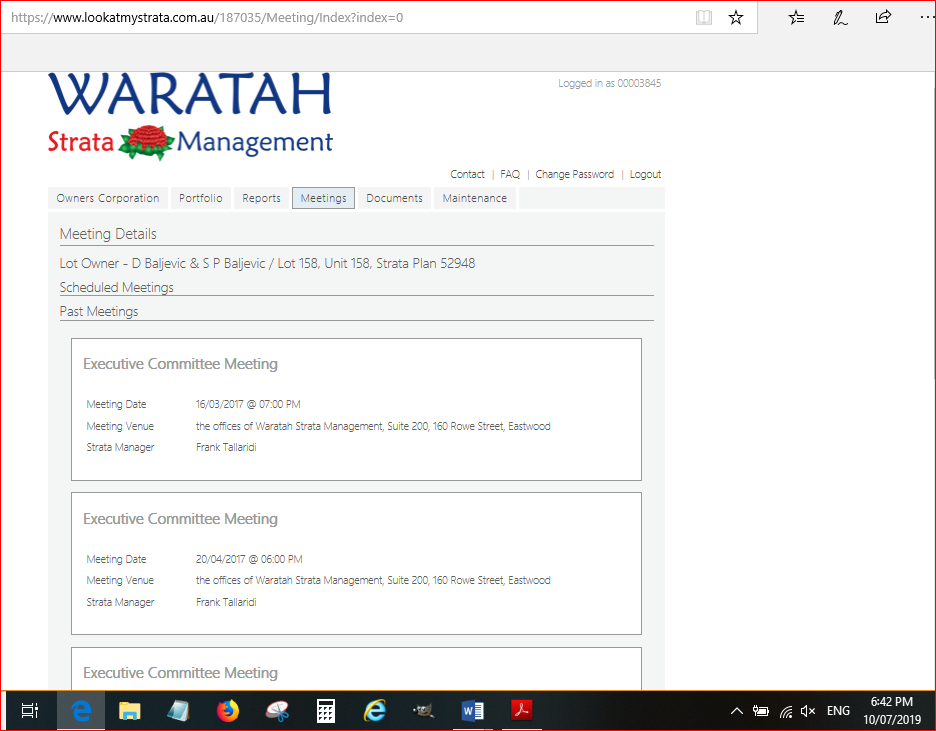Image resolution: width=936 pixels, height=731 pixels.
Task: Check the battery status tray icon
Action: point(760,711)
